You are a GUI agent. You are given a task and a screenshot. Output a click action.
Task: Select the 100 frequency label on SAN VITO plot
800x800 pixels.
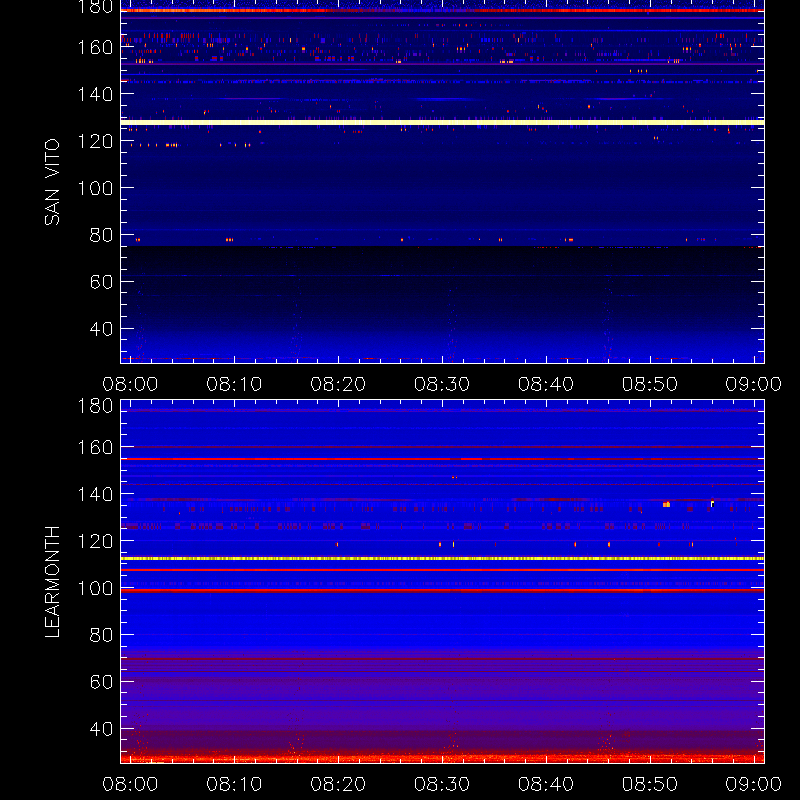pyautogui.click(x=95, y=188)
